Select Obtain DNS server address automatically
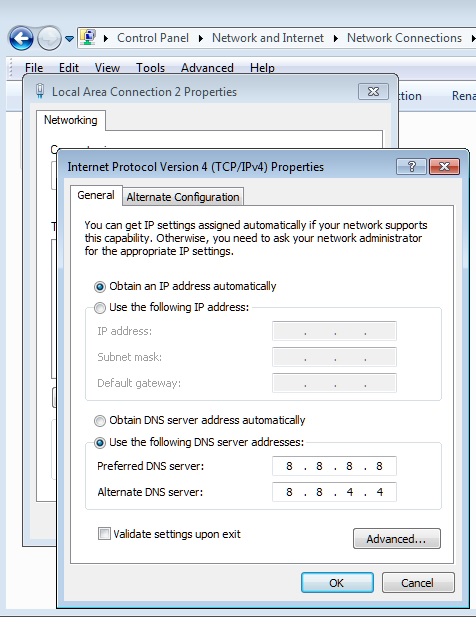The image size is (476, 626). (x=99, y=420)
